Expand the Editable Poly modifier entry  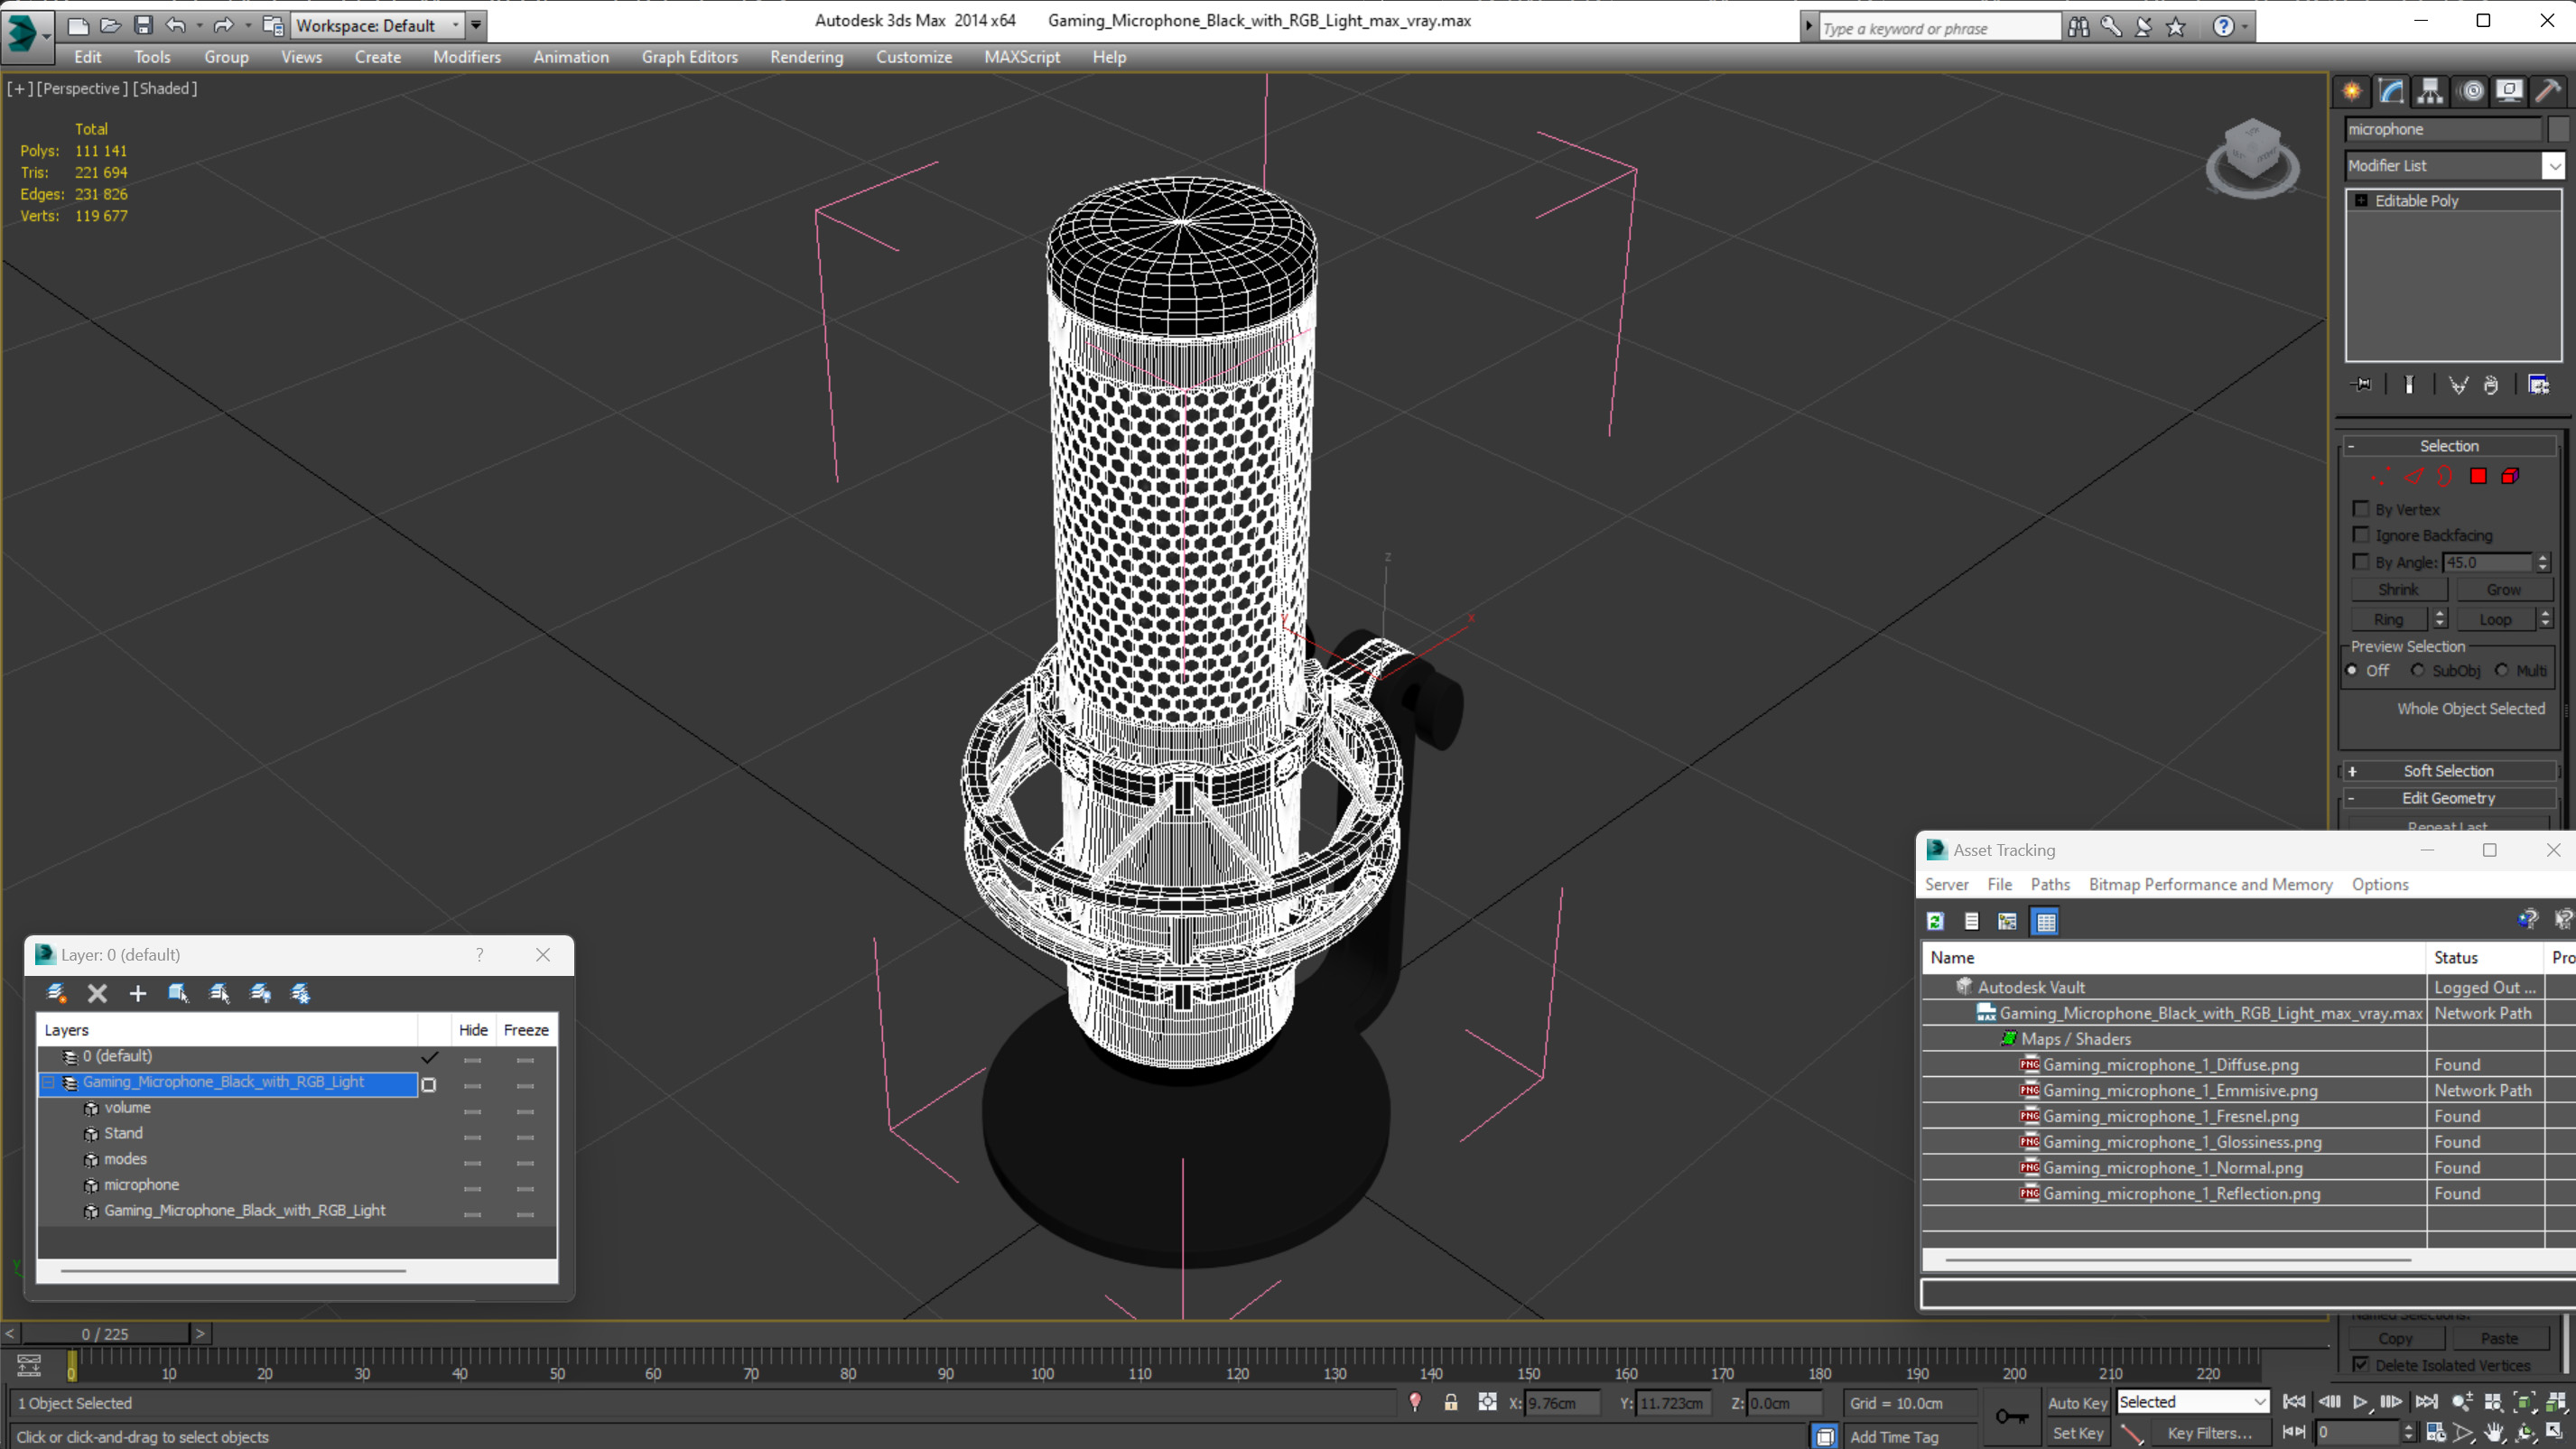[x=2361, y=201]
